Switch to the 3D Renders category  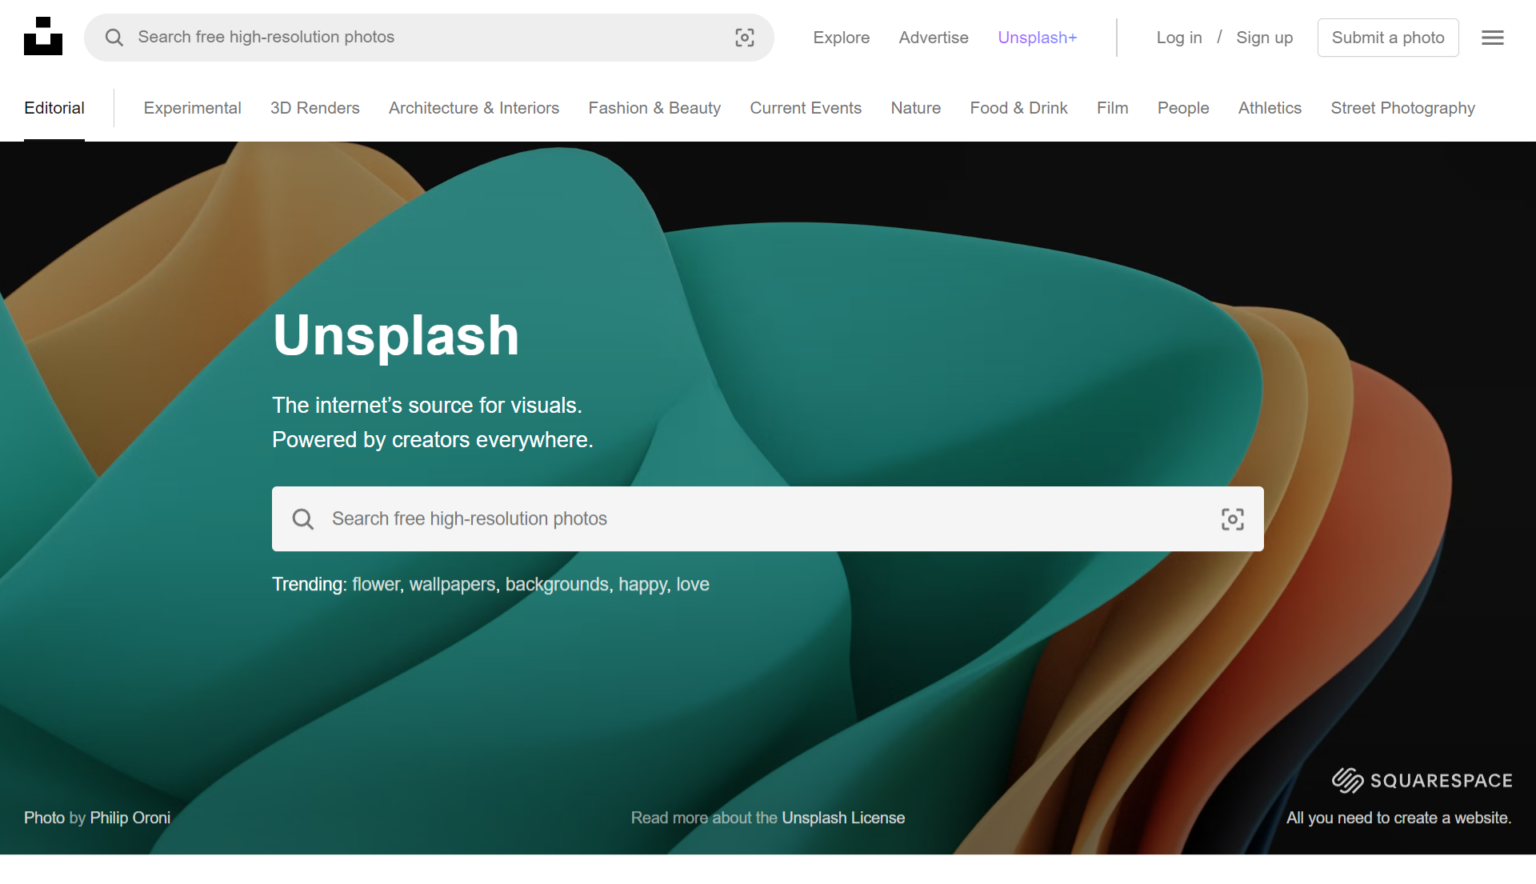coord(314,108)
